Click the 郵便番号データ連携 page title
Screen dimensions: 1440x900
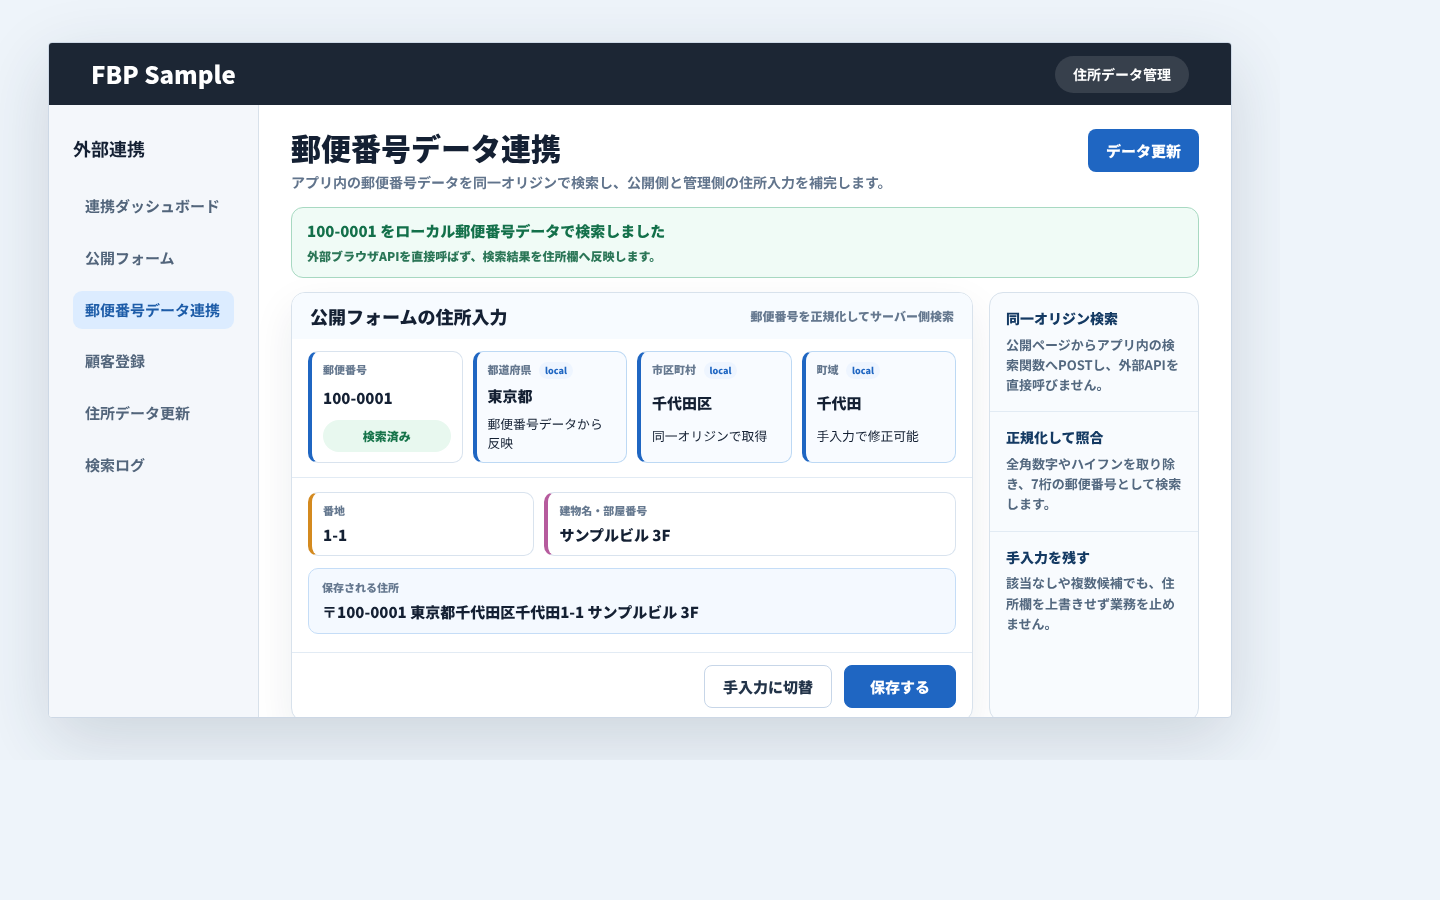coord(426,149)
